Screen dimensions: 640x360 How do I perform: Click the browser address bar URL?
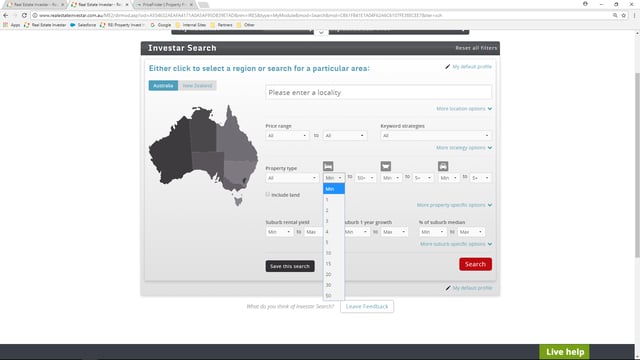pyautogui.click(x=241, y=16)
